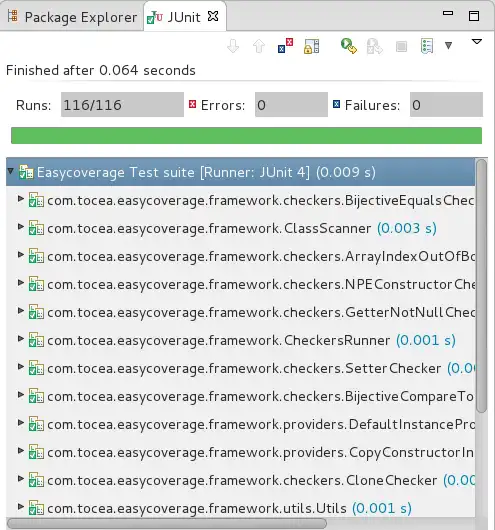Toggle show failures only filter

(x=285, y=46)
